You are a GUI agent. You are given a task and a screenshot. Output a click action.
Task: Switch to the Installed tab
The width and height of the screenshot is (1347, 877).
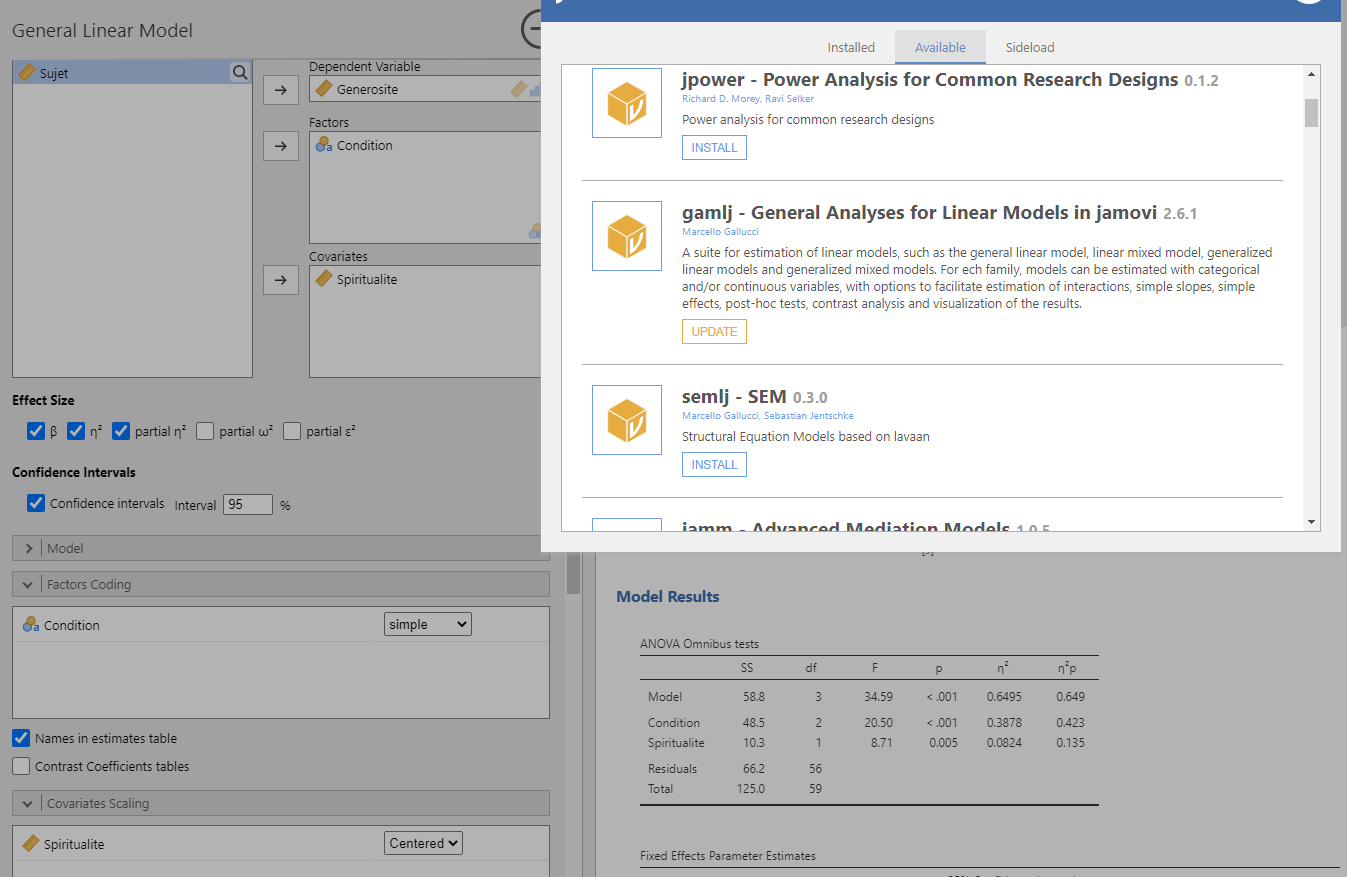point(851,47)
